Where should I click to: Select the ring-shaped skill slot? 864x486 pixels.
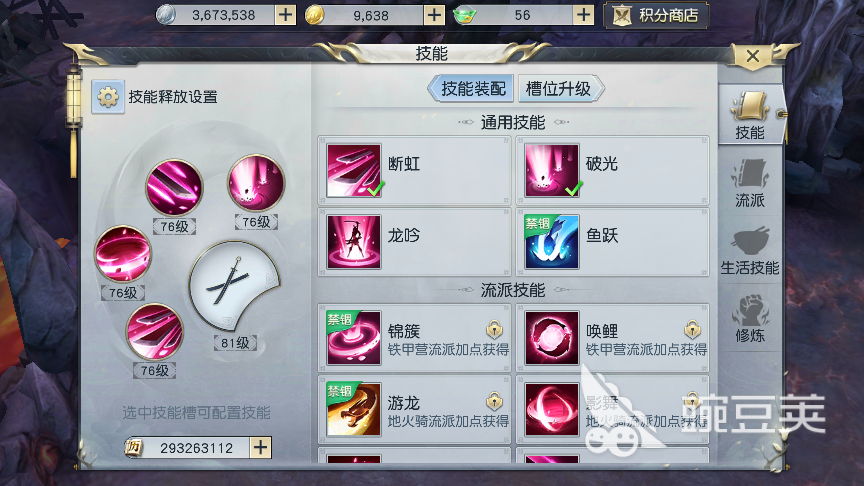point(123,254)
